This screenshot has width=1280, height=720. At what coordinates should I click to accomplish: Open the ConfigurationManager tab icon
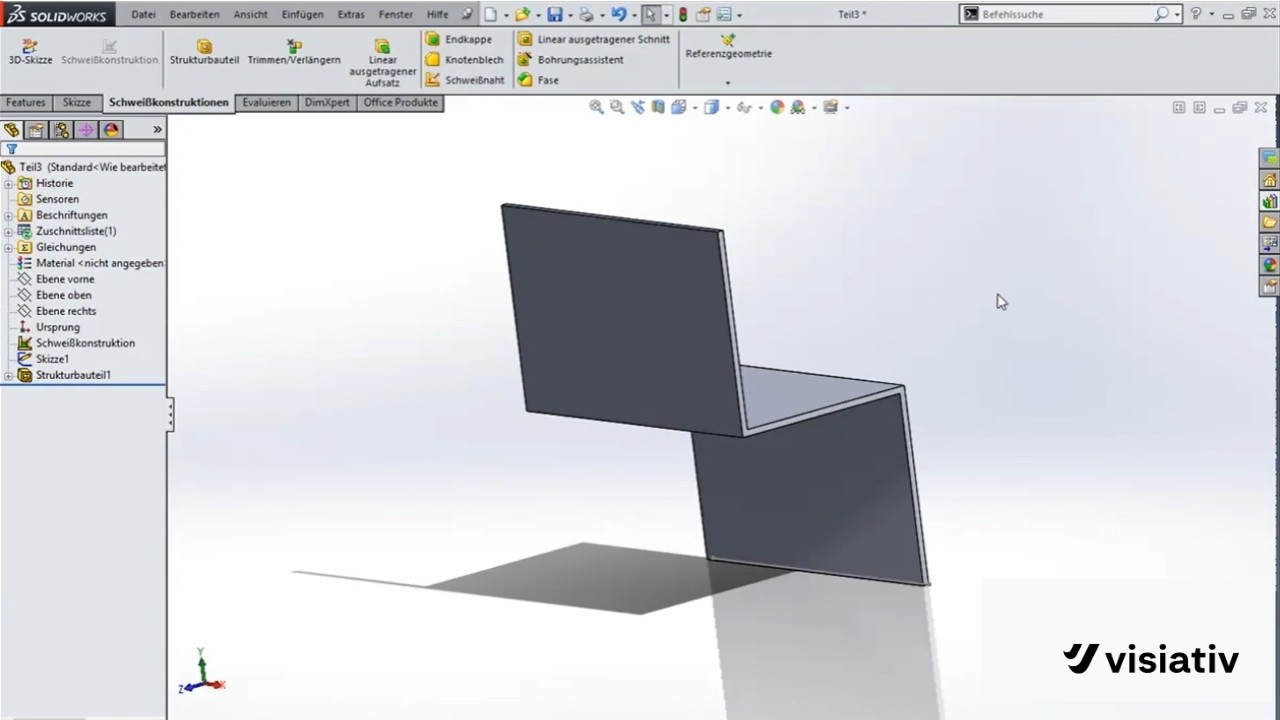62,130
